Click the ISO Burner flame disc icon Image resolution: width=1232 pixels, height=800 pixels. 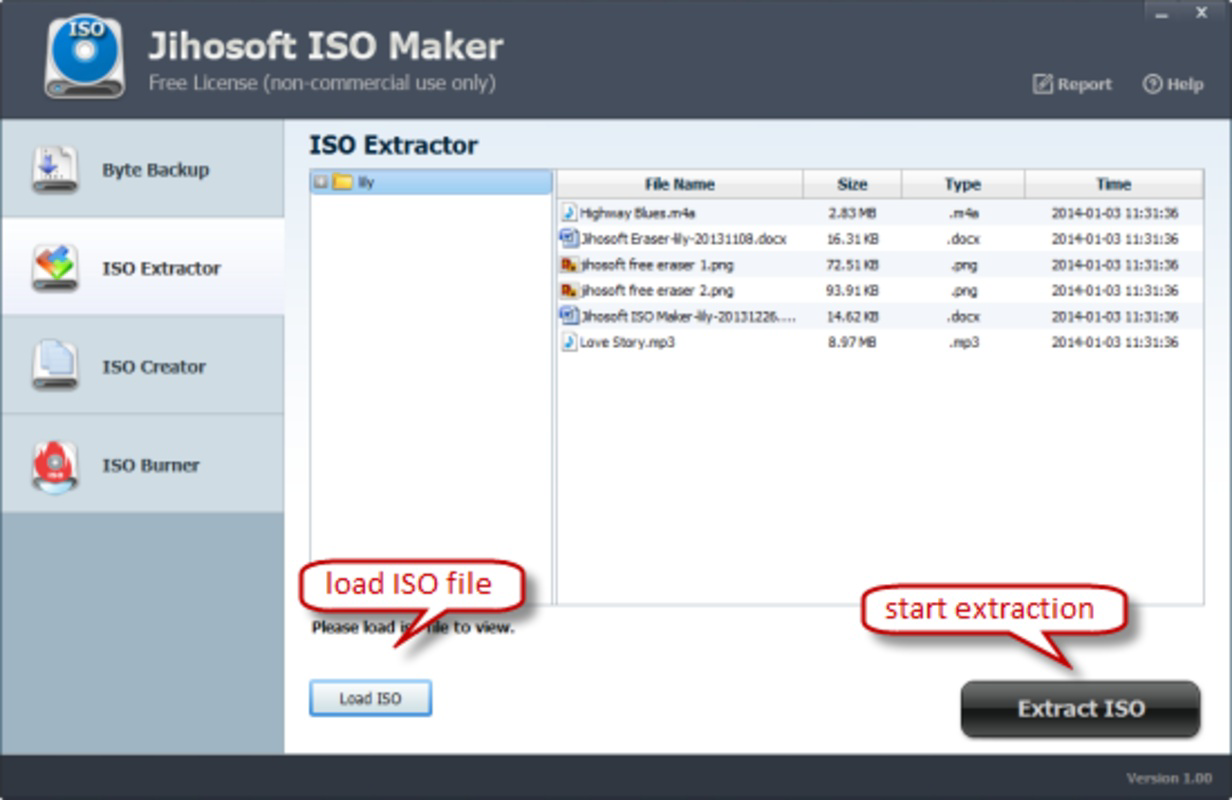tap(55, 465)
